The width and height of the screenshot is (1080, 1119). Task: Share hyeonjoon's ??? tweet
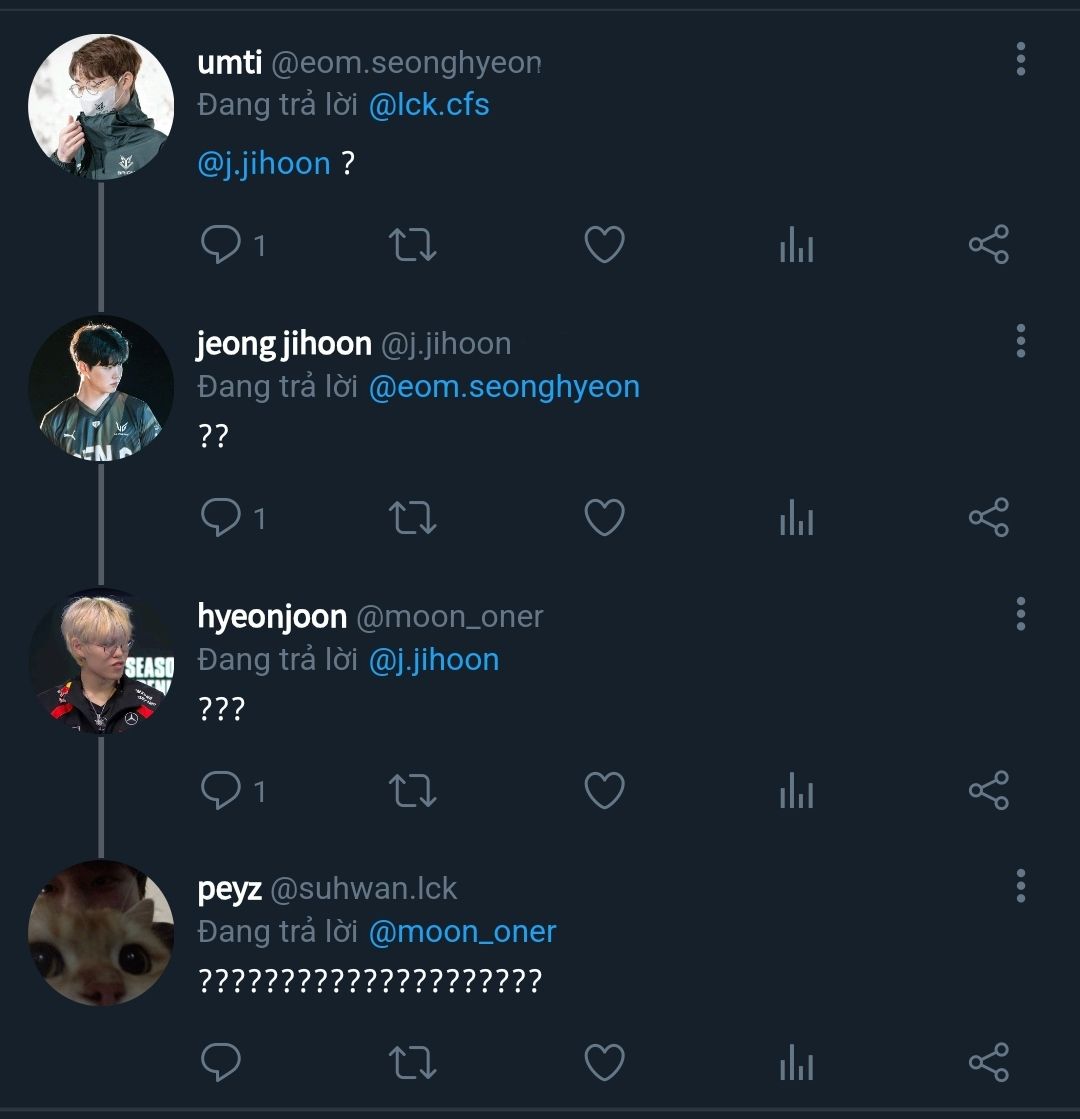989,790
